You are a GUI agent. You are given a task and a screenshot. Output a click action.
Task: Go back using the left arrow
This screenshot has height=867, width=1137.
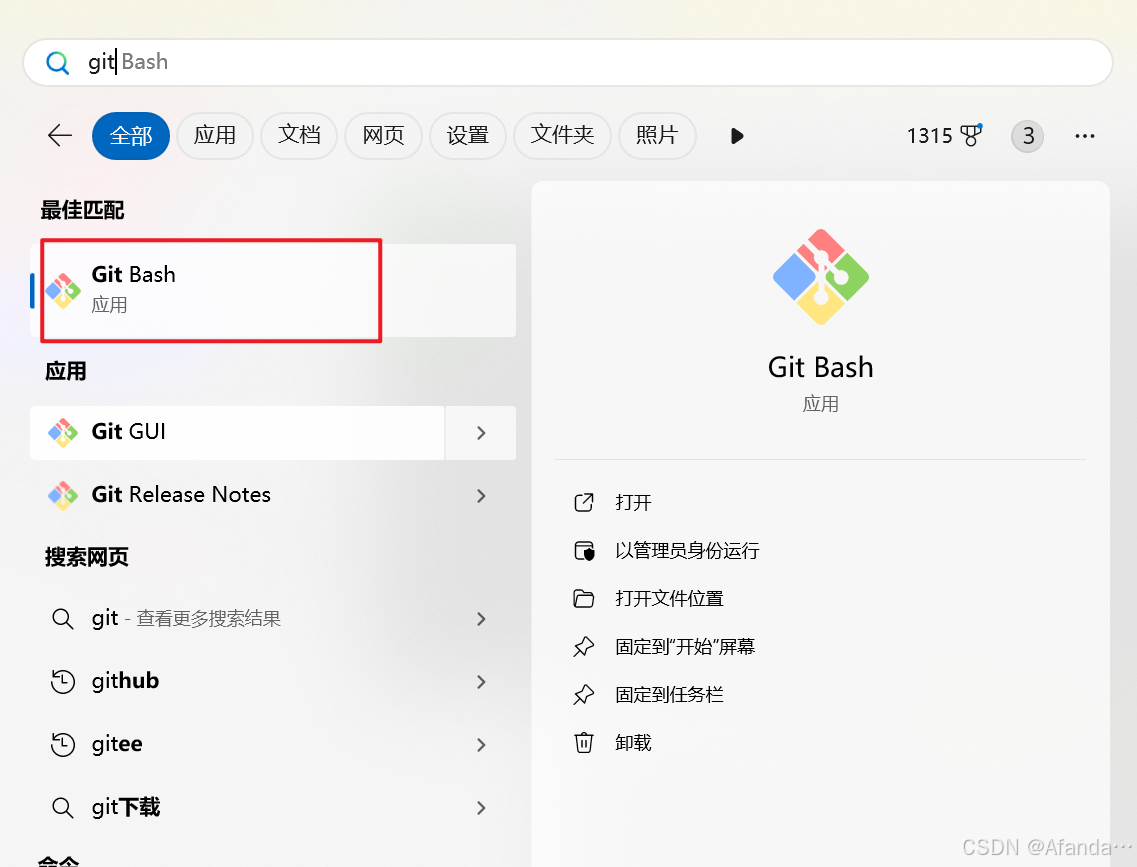(59, 136)
